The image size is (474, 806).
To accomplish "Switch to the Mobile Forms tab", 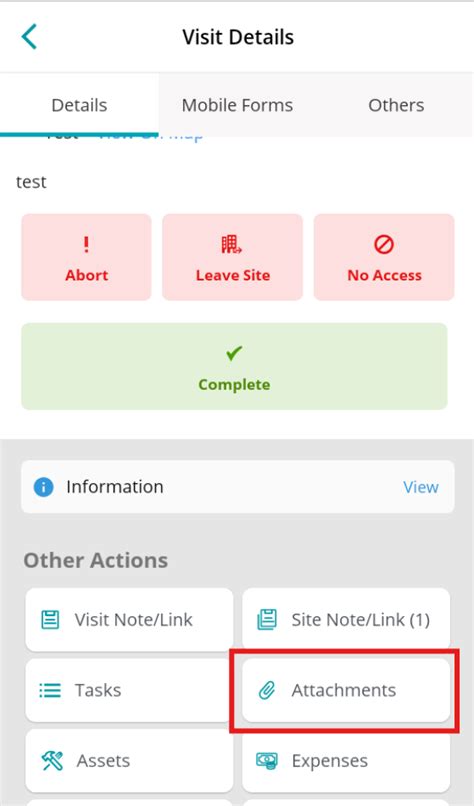I will [x=237, y=105].
